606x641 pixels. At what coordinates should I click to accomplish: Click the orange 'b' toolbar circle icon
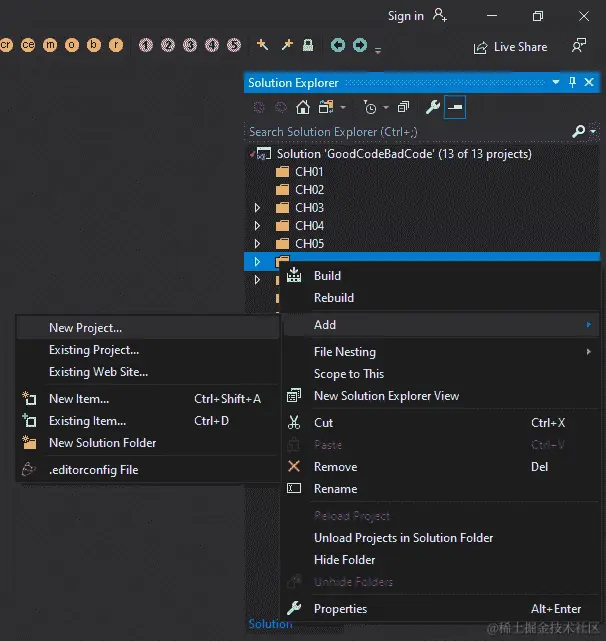pyautogui.click(x=94, y=45)
